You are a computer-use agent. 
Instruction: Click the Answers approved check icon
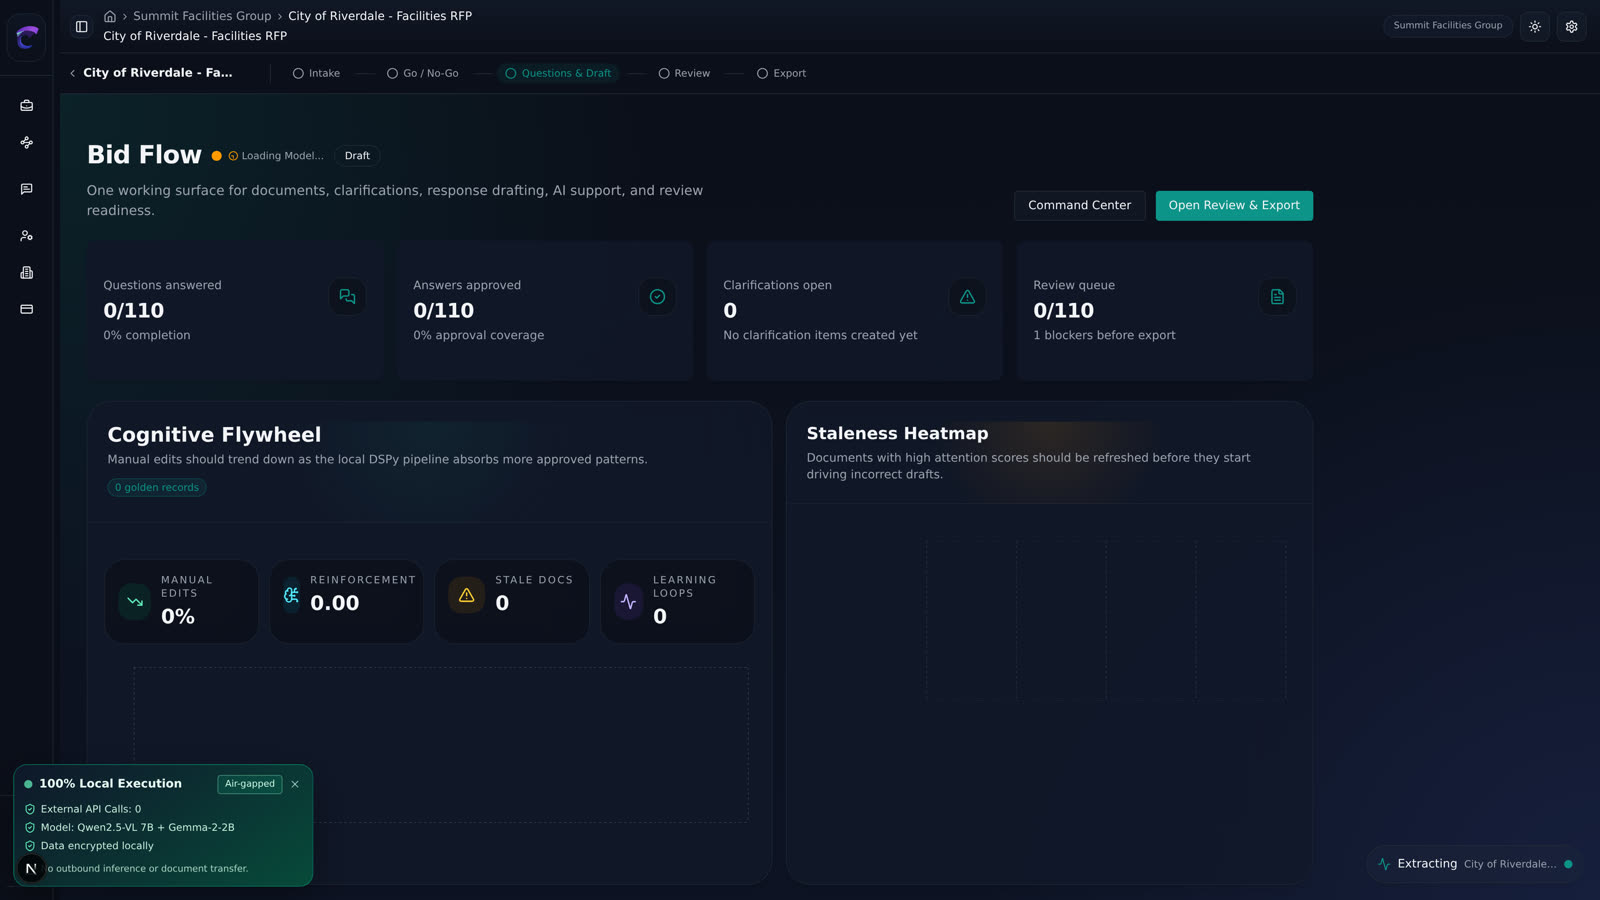tap(657, 297)
